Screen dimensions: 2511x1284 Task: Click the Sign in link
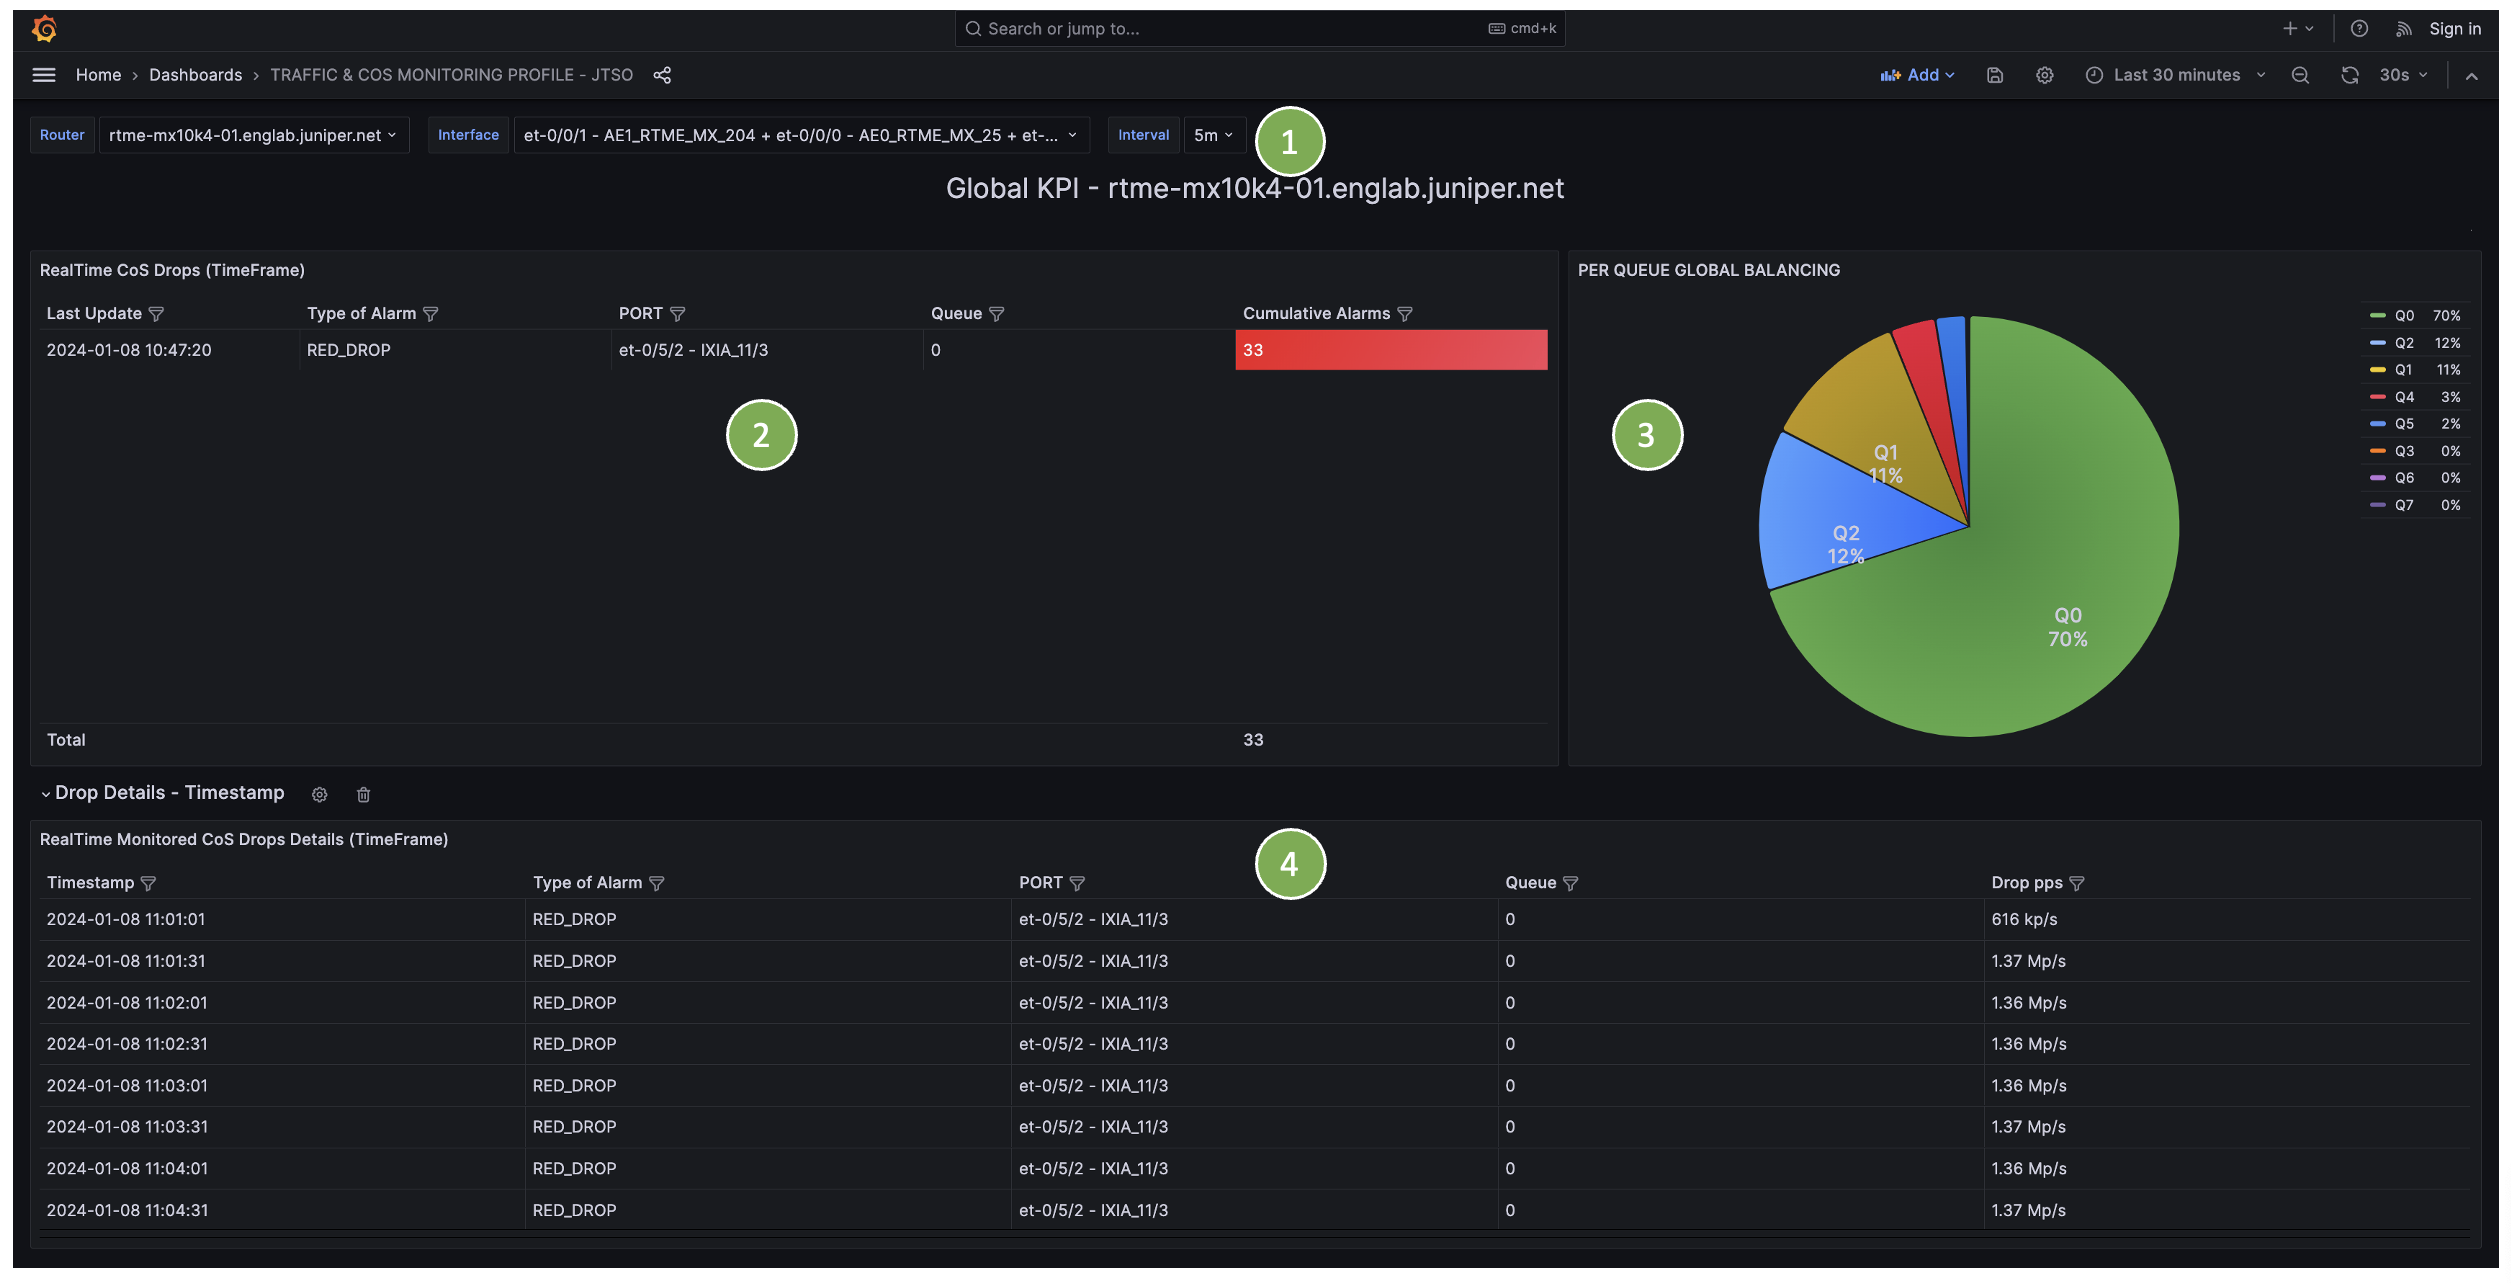(x=2454, y=29)
